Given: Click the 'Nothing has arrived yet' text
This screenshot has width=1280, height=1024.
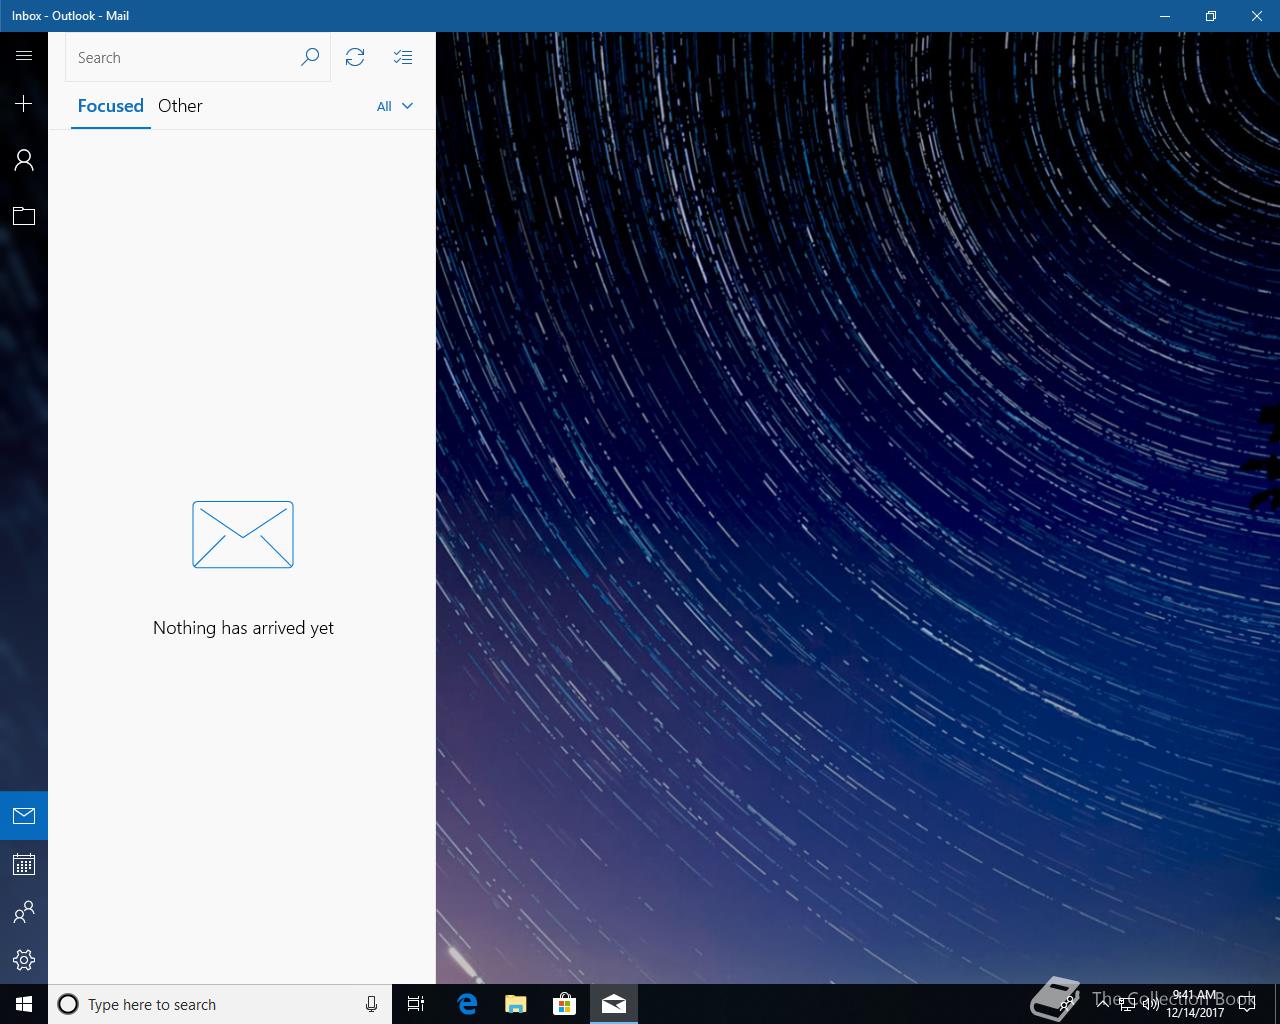Looking at the screenshot, I should pyautogui.click(x=243, y=628).
